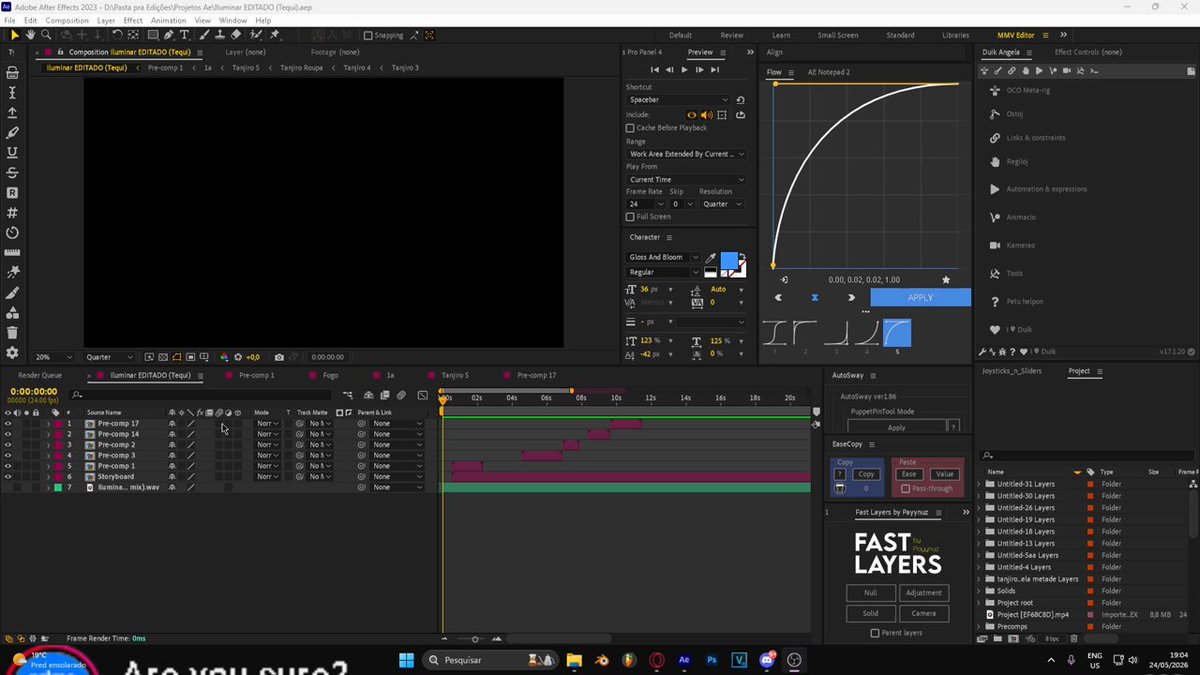The height and width of the screenshot is (675, 1200).
Task: Expand the Precomps folder in Project panel
Action: (980, 627)
